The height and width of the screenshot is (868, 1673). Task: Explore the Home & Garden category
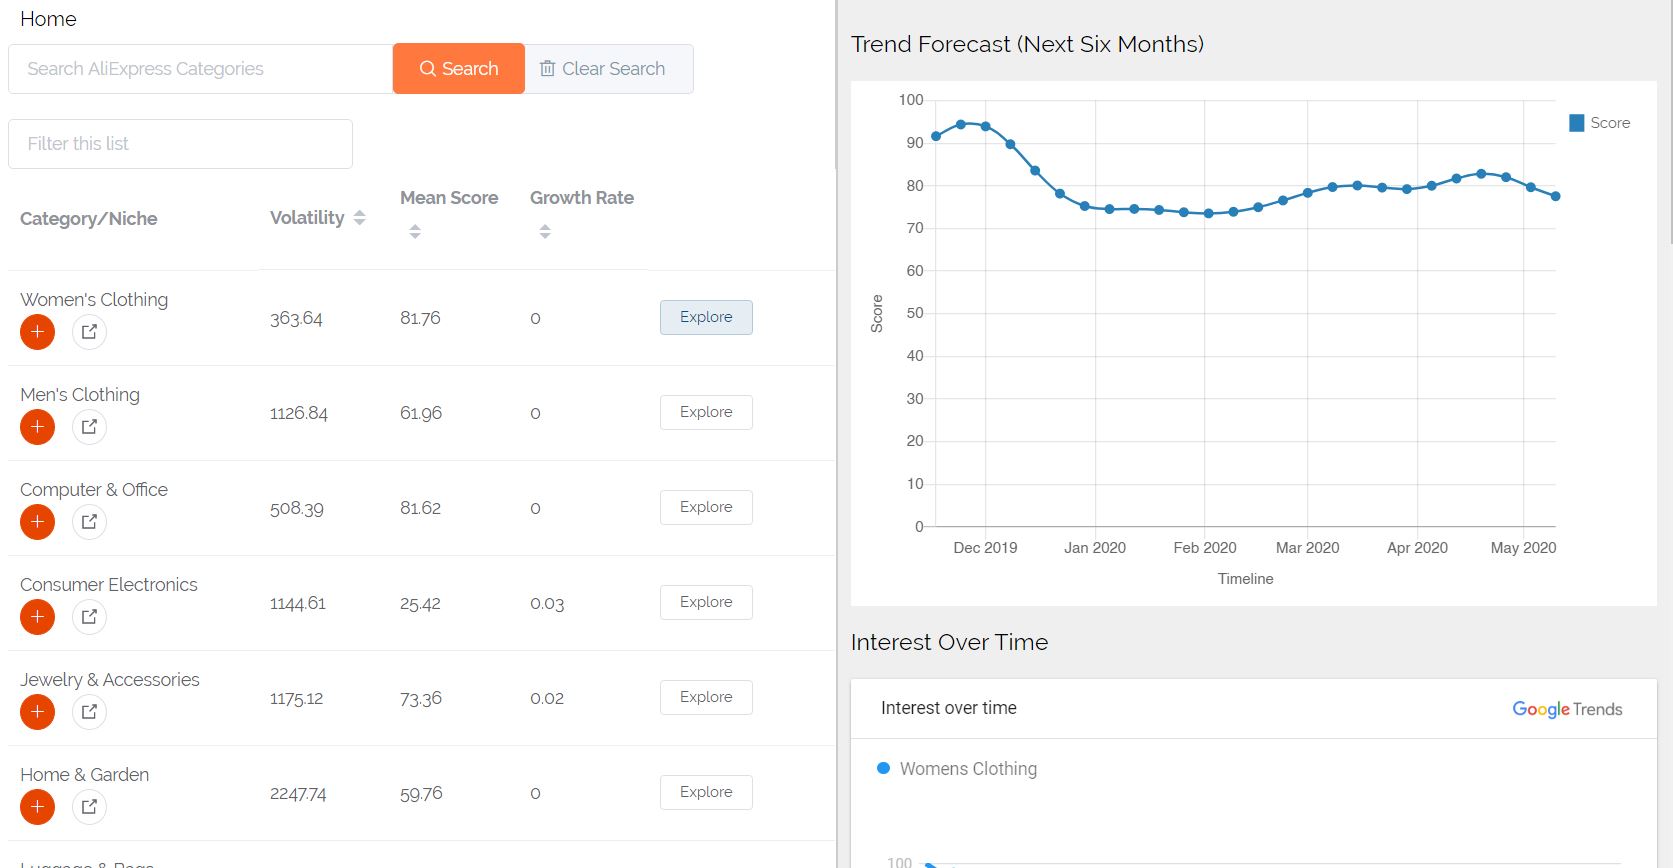[706, 792]
